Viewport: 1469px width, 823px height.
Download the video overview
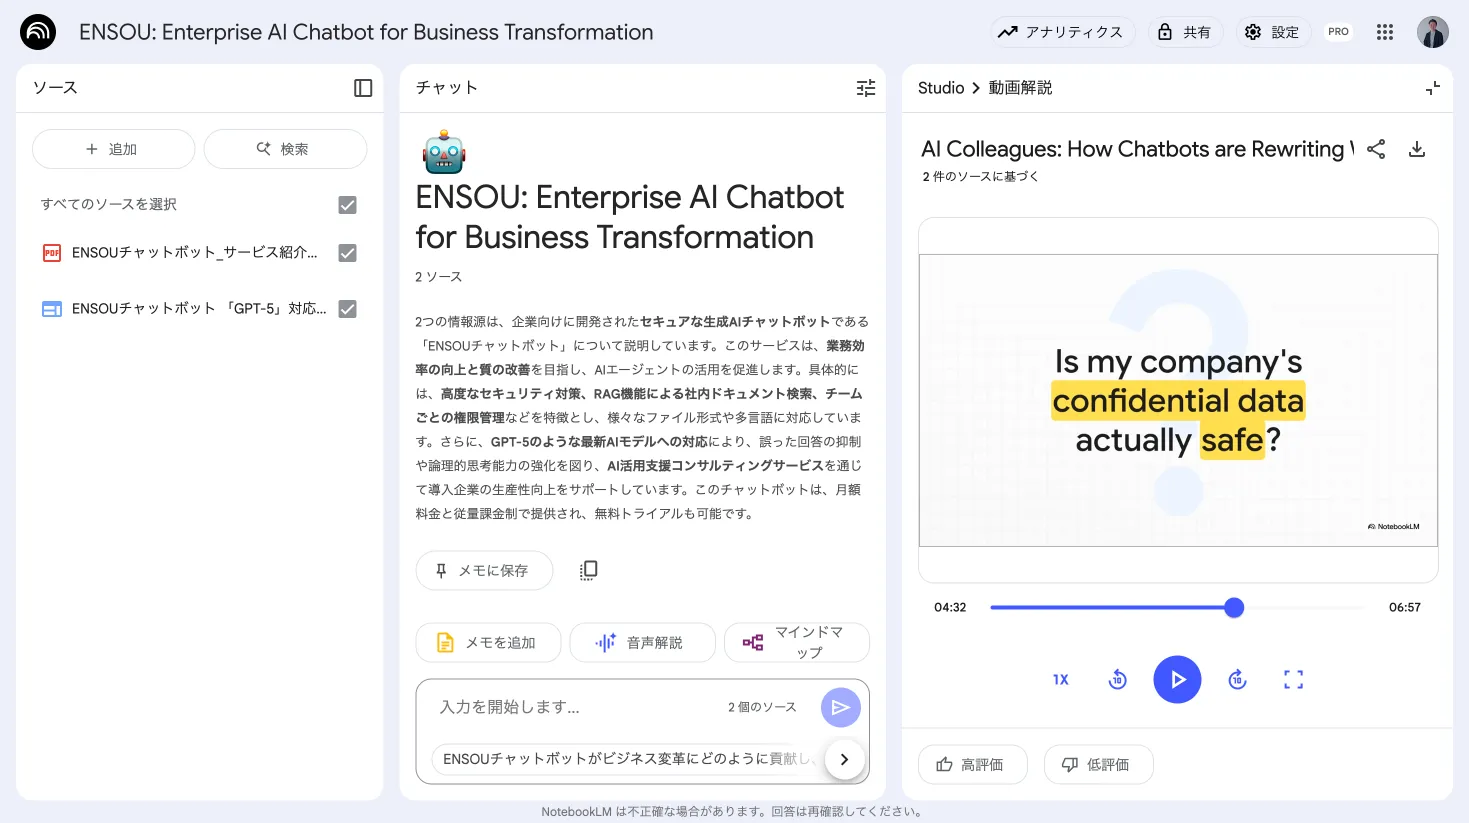click(1417, 149)
